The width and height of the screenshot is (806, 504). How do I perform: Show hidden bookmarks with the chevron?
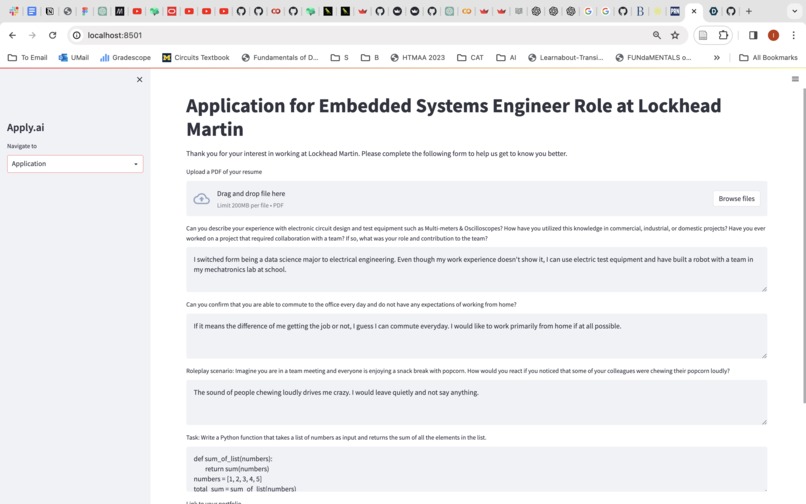click(717, 58)
